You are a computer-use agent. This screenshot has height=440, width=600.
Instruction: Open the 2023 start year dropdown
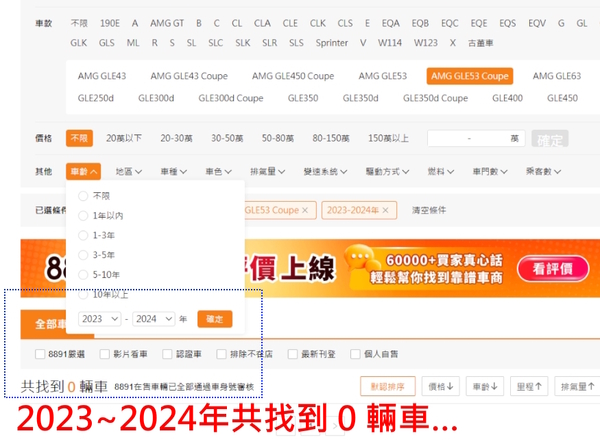[x=100, y=319]
